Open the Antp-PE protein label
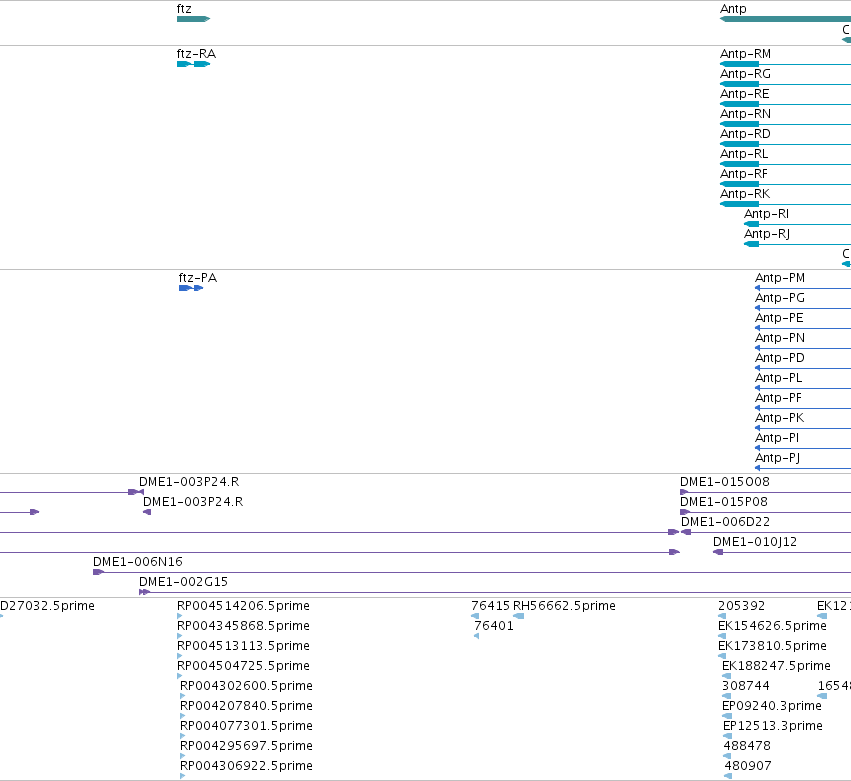Image resolution: width=851 pixels, height=781 pixels. click(779, 318)
